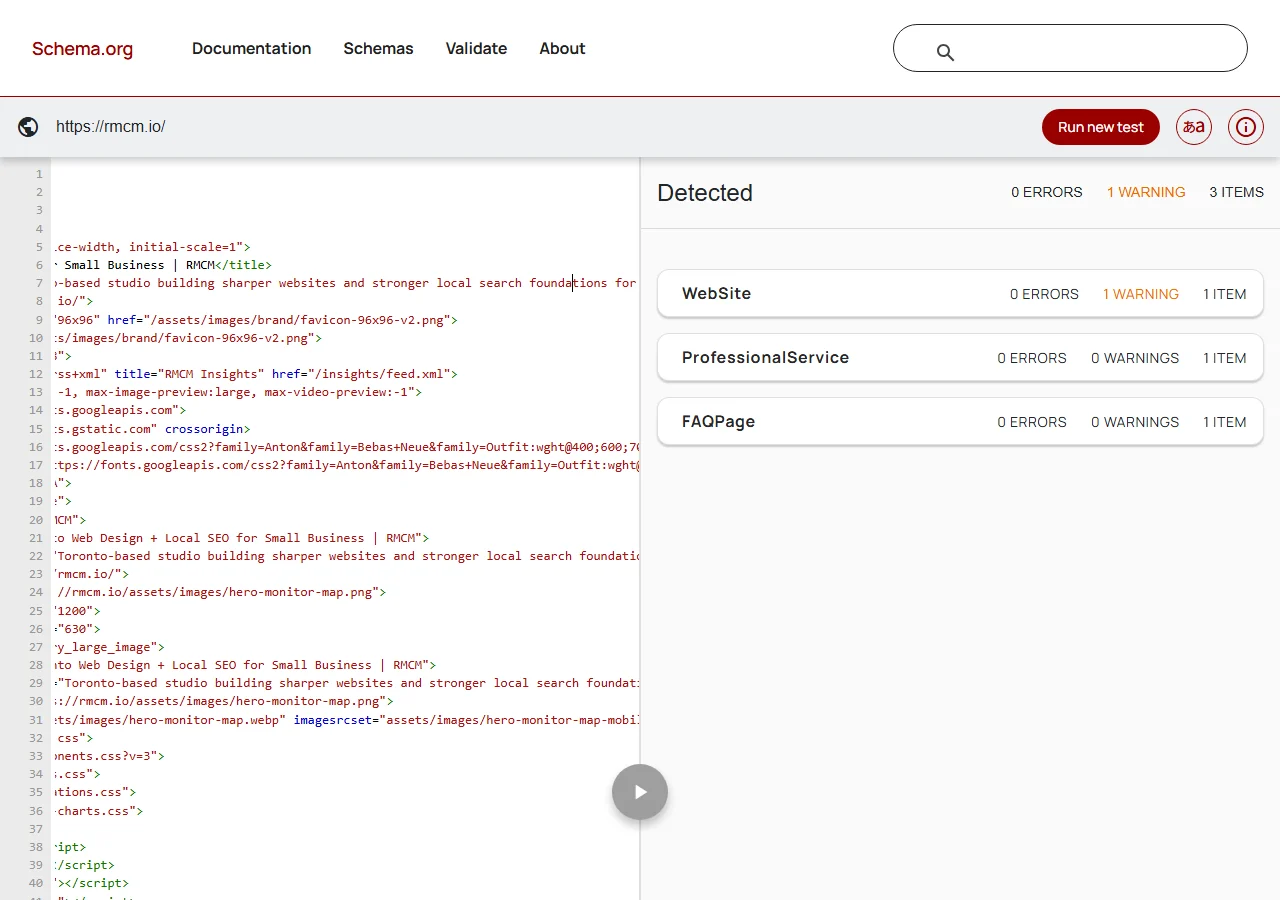The height and width of the screenshot is (900, 1280).
Task: Click the search magnifier icon
Action: click(945, 53)
